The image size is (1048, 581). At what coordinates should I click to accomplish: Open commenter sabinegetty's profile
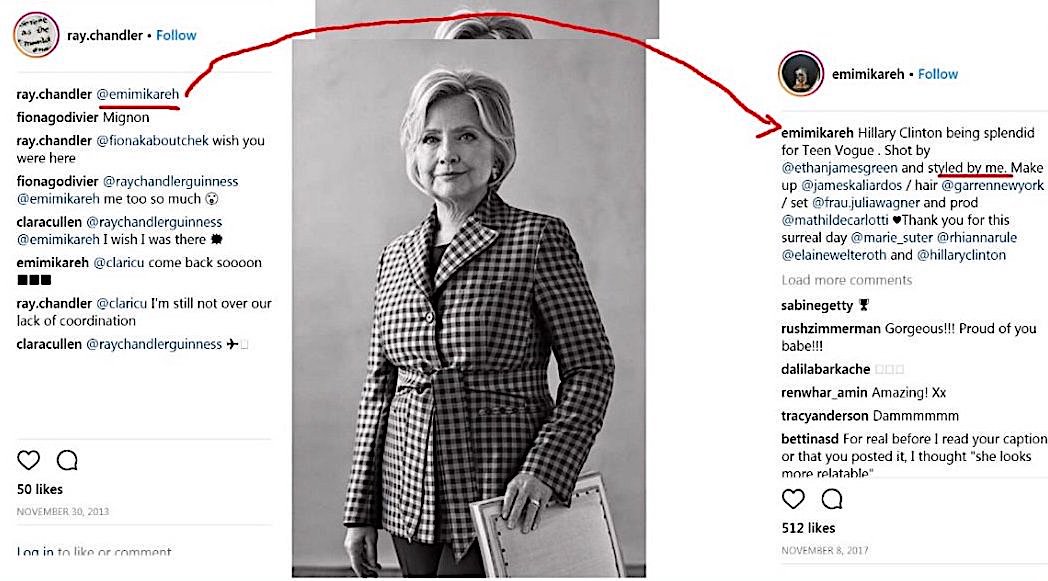[x=816, y=305]
